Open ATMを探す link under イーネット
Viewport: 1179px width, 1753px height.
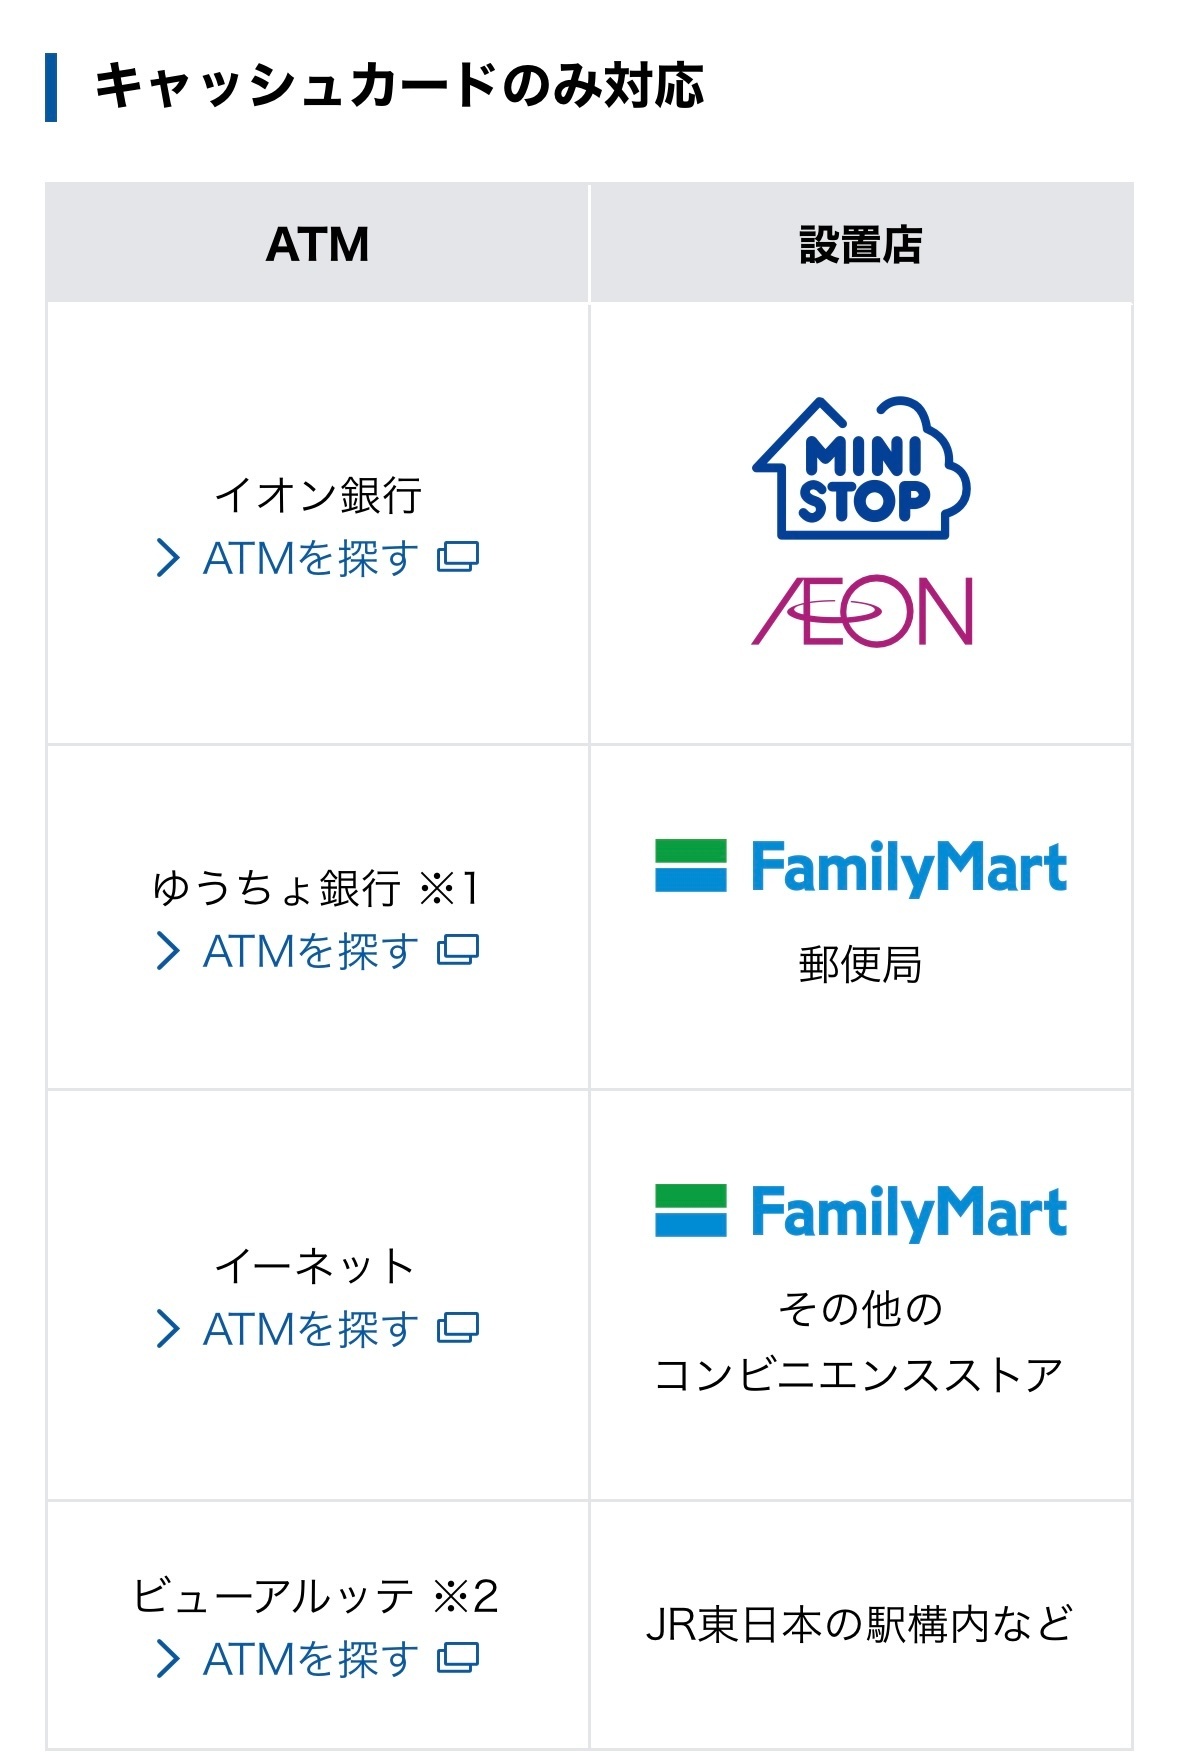[x=311, y=1329]
